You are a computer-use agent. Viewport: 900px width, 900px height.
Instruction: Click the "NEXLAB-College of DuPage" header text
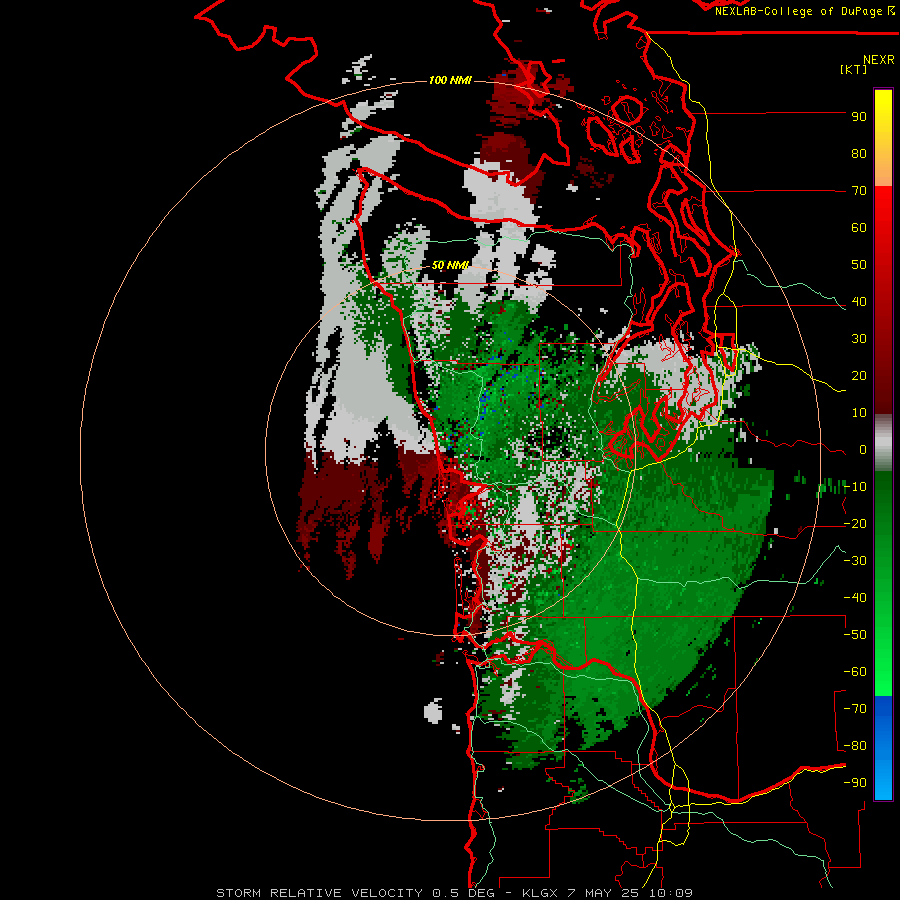point(800,11)
